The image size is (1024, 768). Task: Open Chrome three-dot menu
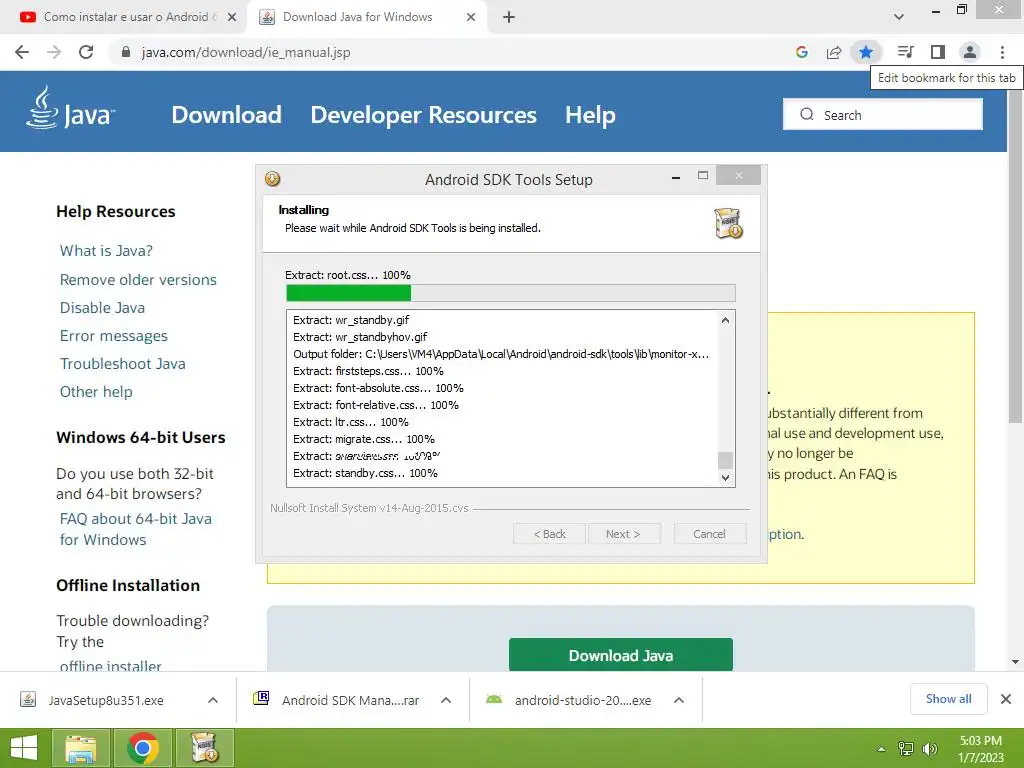coord(1002,52)
